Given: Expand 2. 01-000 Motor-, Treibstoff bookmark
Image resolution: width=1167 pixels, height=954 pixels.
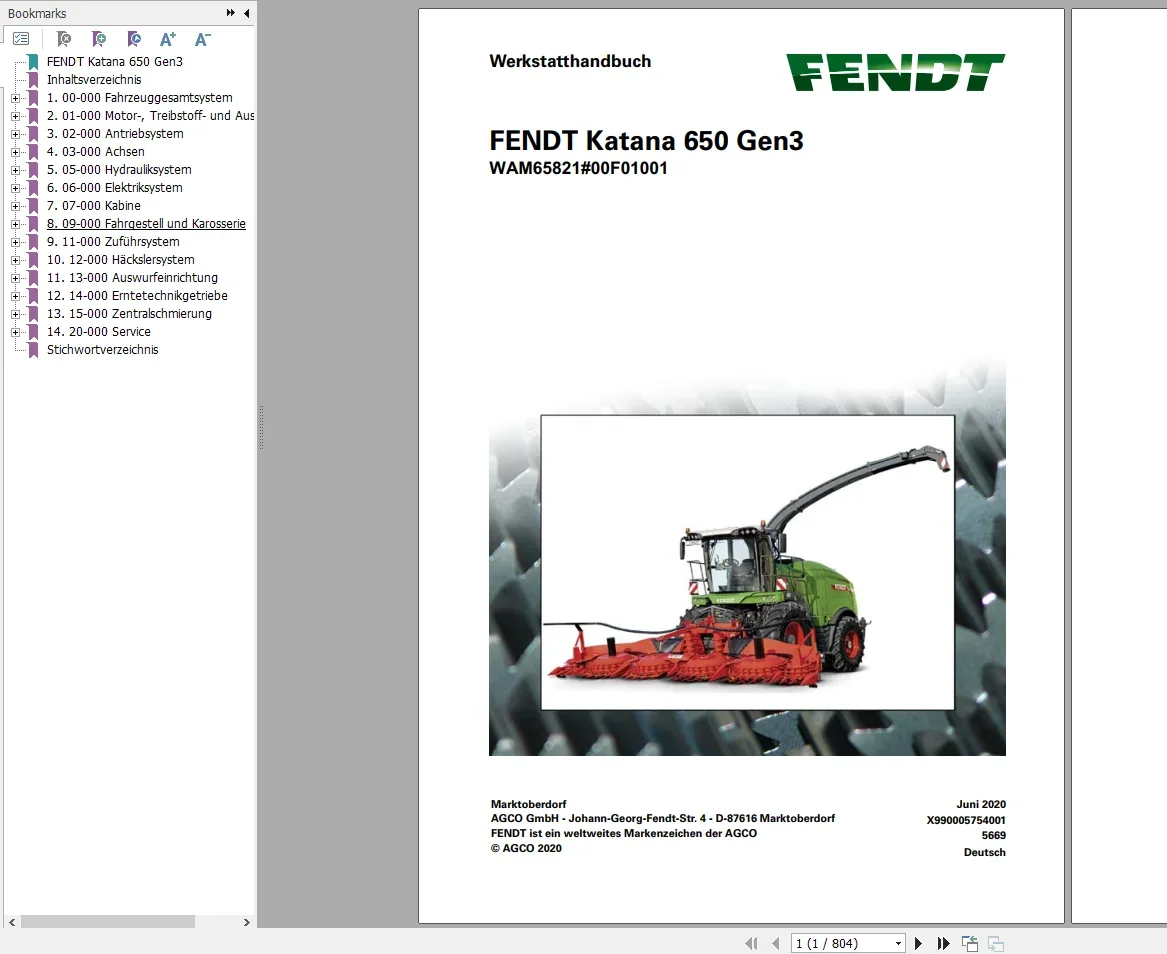Looking at the screenshot, I should (x=15, y=116).
